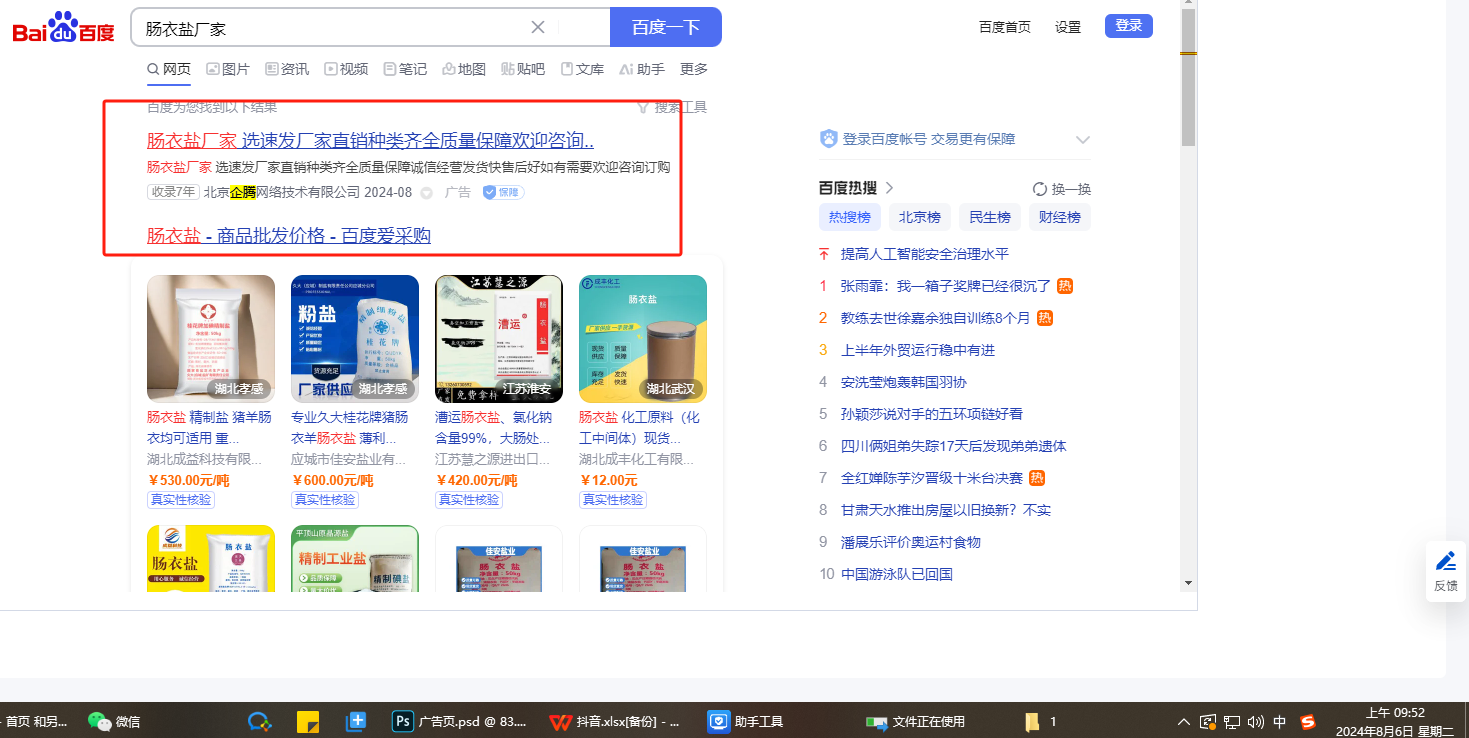Select the 北京榜 hot list tab

pyautogui.click(x=920, y=217)
